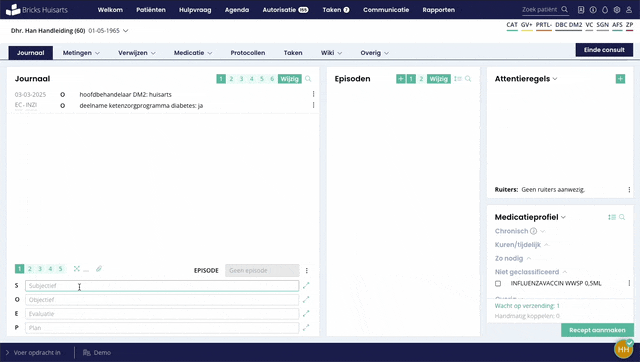Expand the Objectief field using its arrow icon
Screen dimensions: 640x362
pos(306,299)
